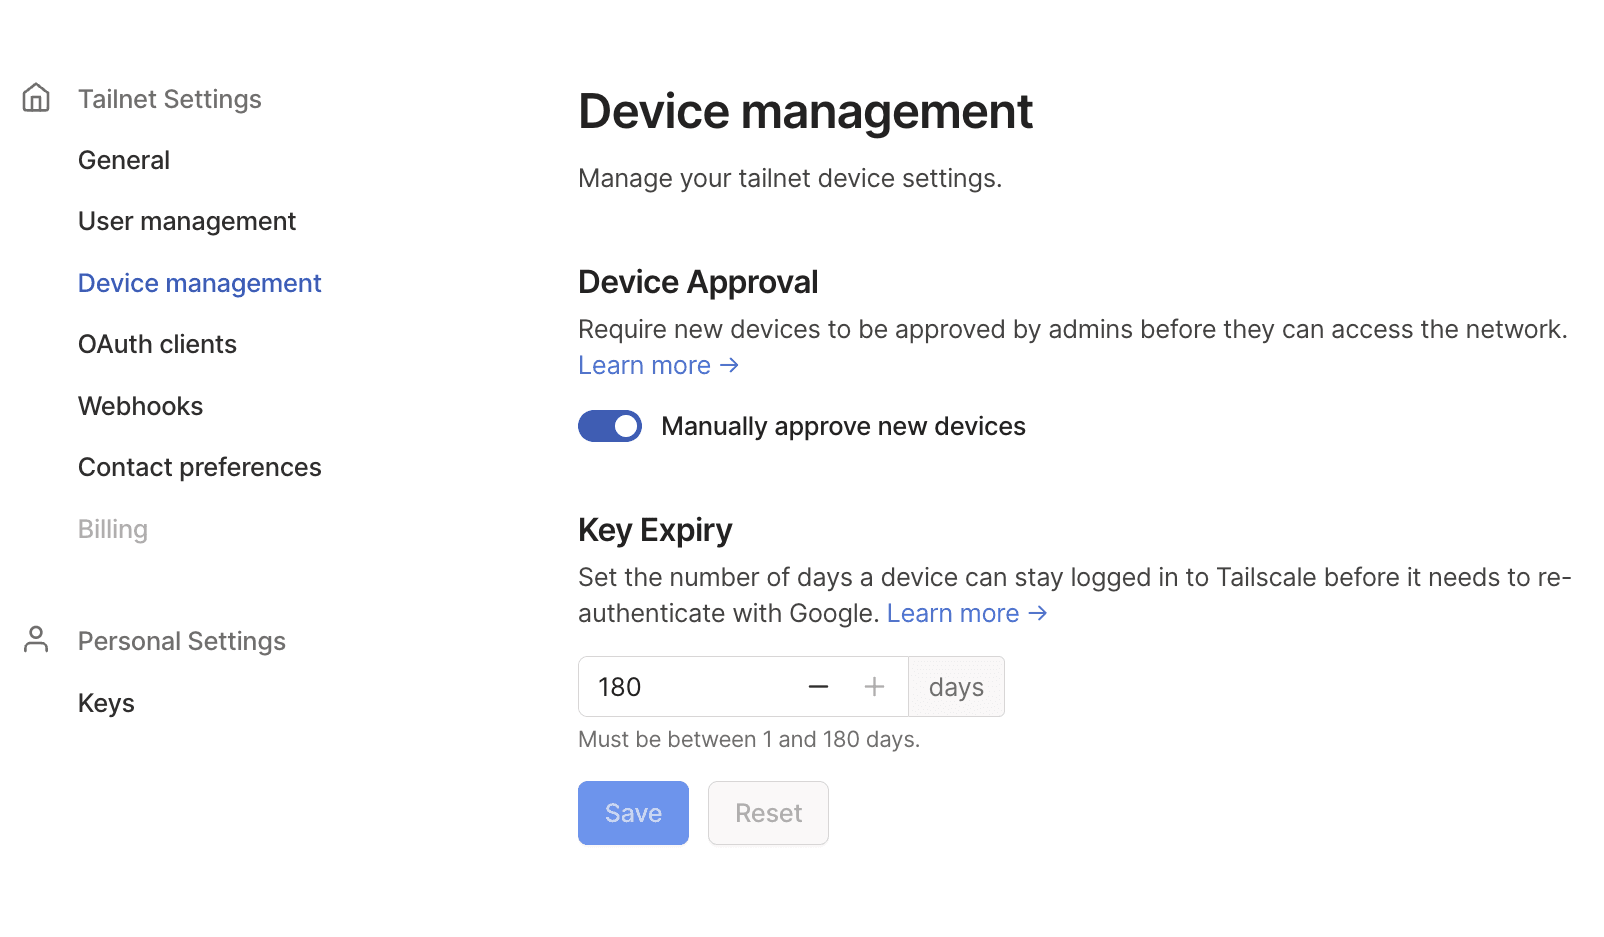The width and height of the screenshot is (1604, 937).
Task: Click the Personal Settings heading
Action: pos(182,641)
